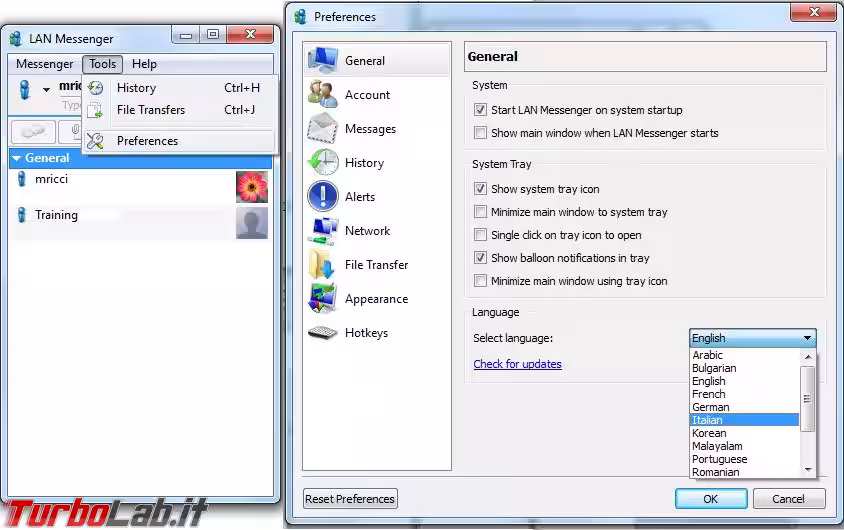Select the Hotkeys keyboard icon

point(323,333)
